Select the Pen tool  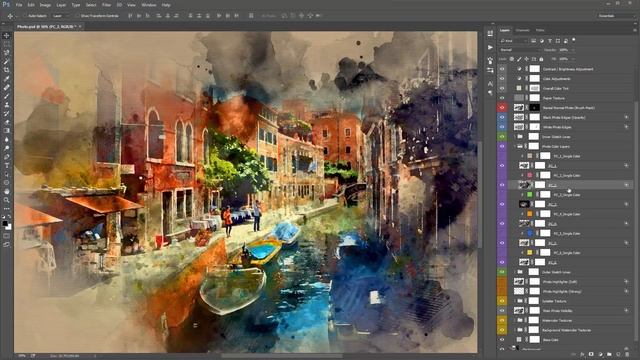point(7,156)
